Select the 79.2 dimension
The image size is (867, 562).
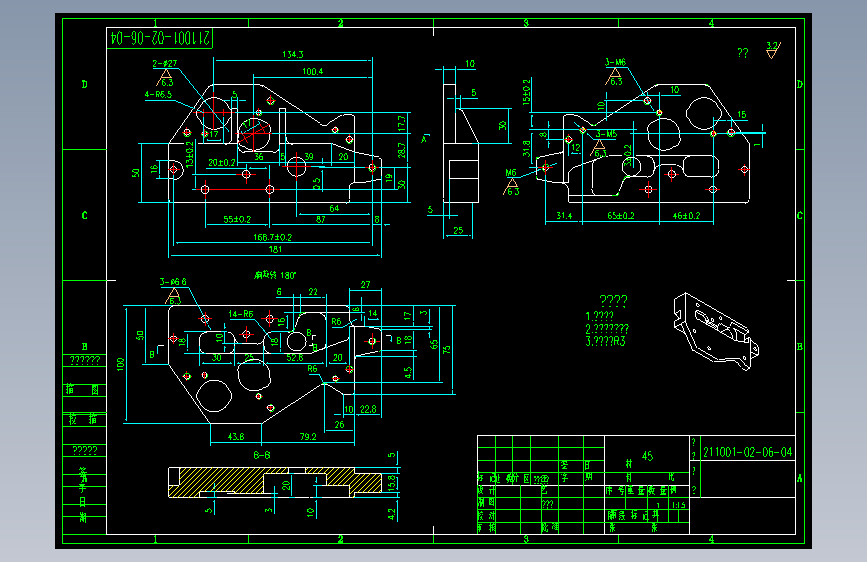[x=308, y=436]
